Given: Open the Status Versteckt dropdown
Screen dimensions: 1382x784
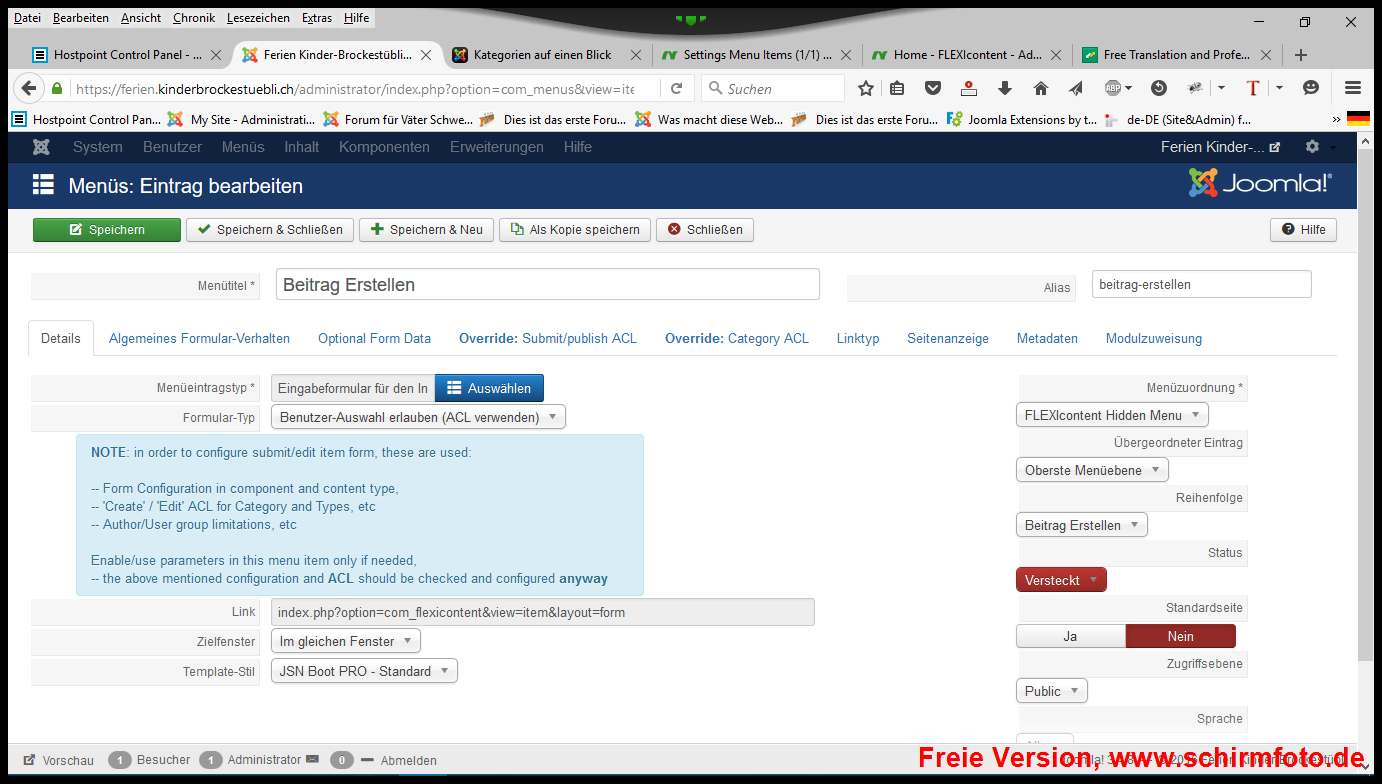Looking at the screenshot, I should point(1061,580).
